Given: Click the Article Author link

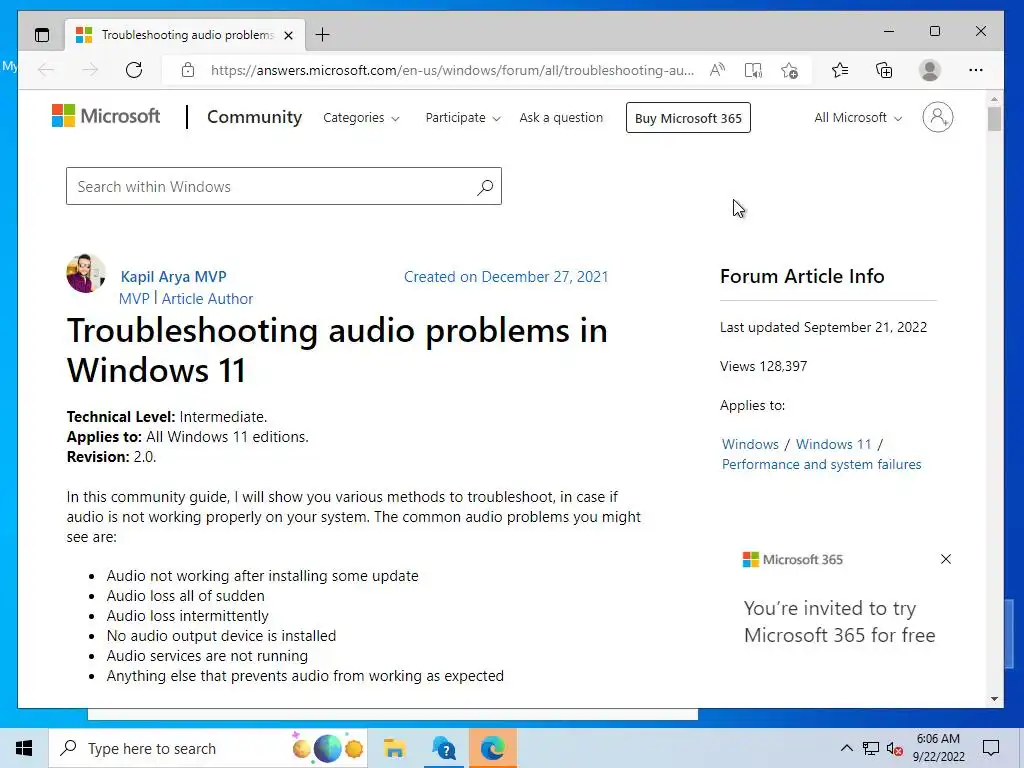Looking at the screenshot, I should pos(207,298).
